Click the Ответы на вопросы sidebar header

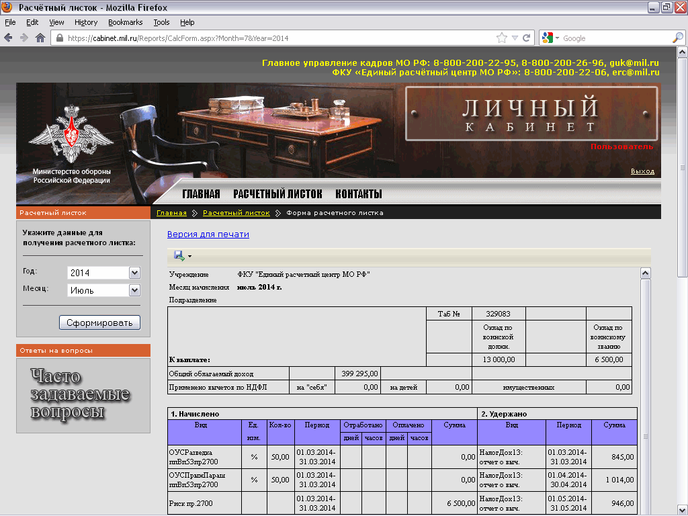point(83,351)
